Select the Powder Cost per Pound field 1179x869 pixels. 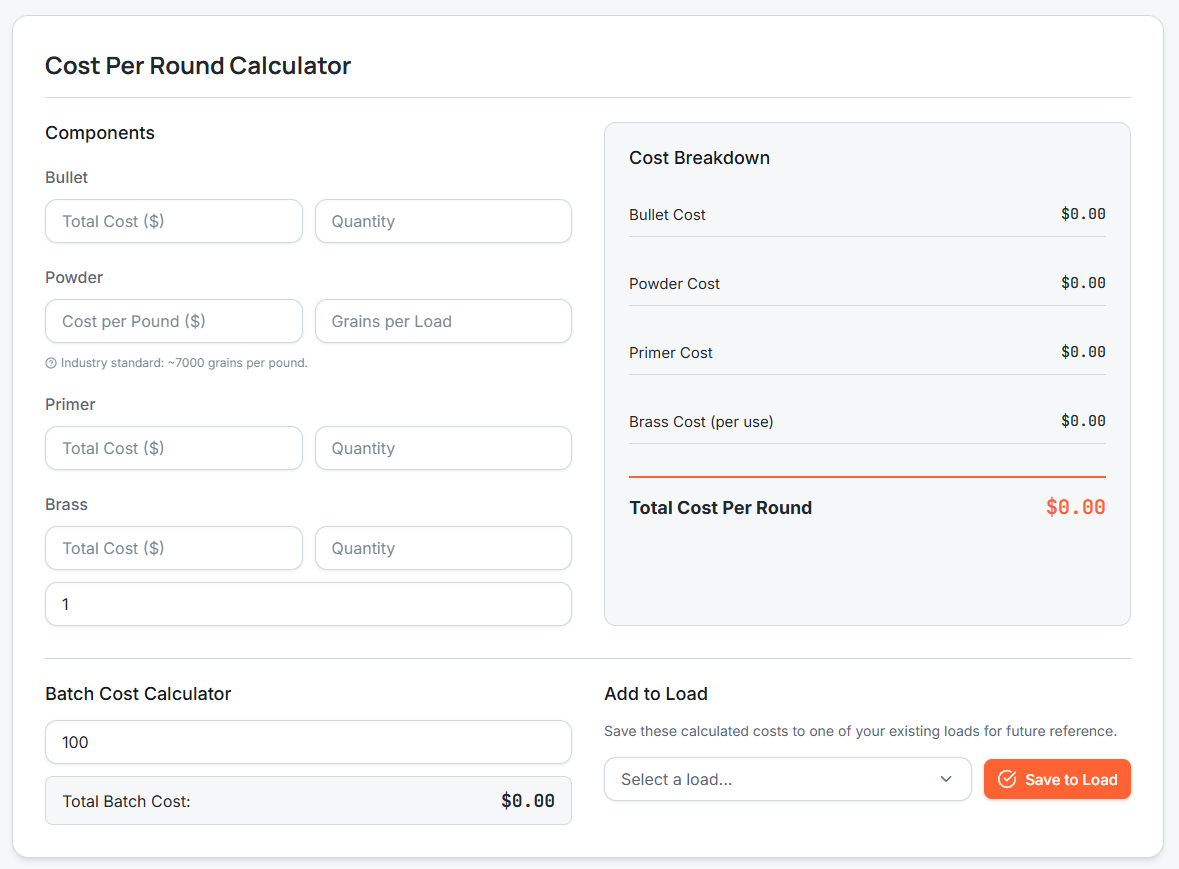coord(173,321)
